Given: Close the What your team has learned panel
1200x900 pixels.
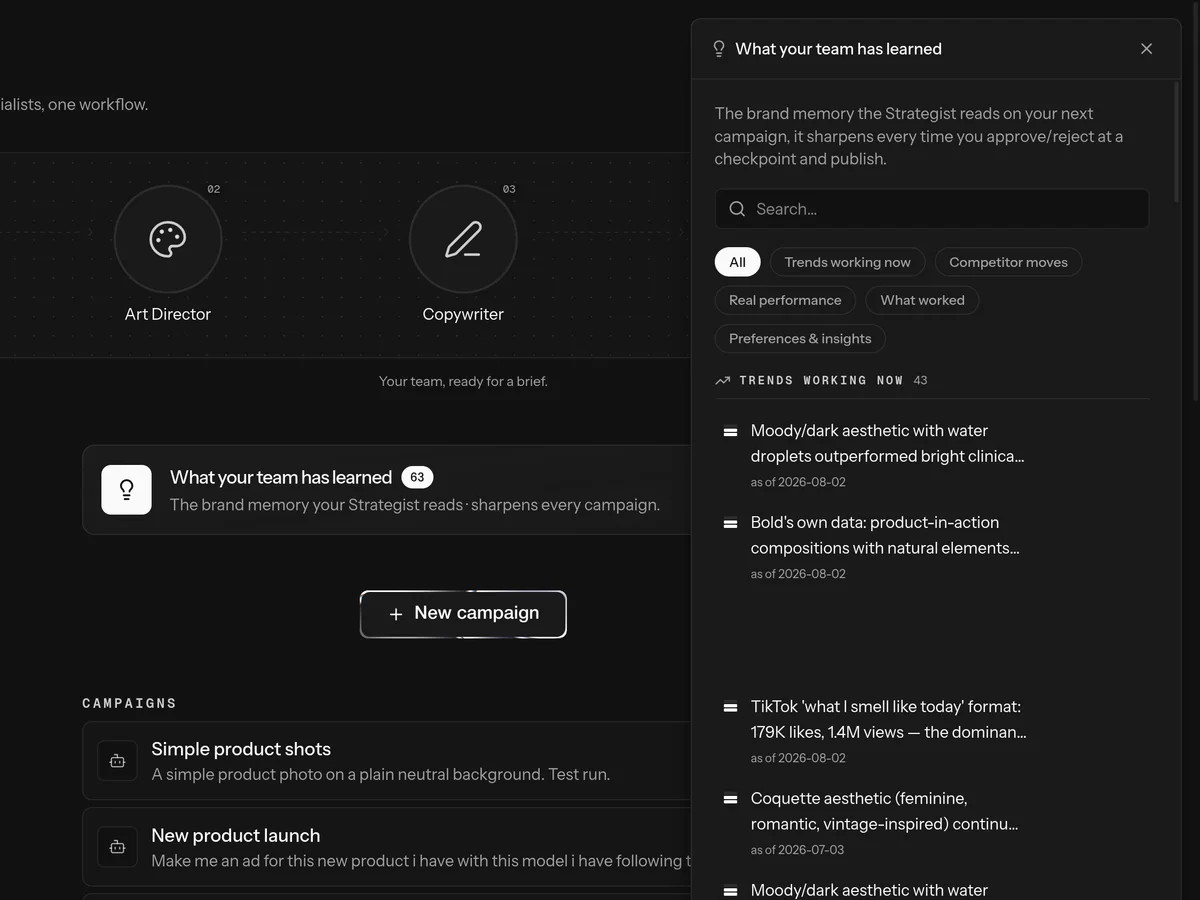Looking at the screenshot, I should [1146, 49].
